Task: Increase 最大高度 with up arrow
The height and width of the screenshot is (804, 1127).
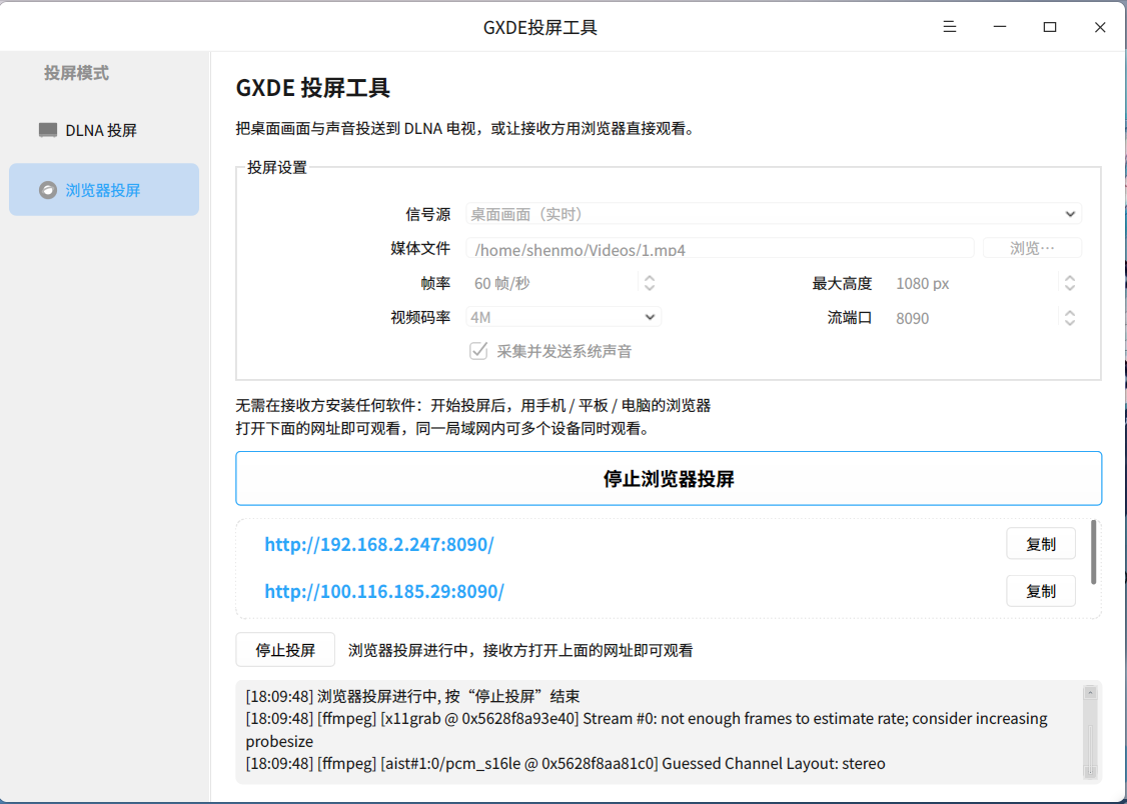Action: pos(1070,278)
